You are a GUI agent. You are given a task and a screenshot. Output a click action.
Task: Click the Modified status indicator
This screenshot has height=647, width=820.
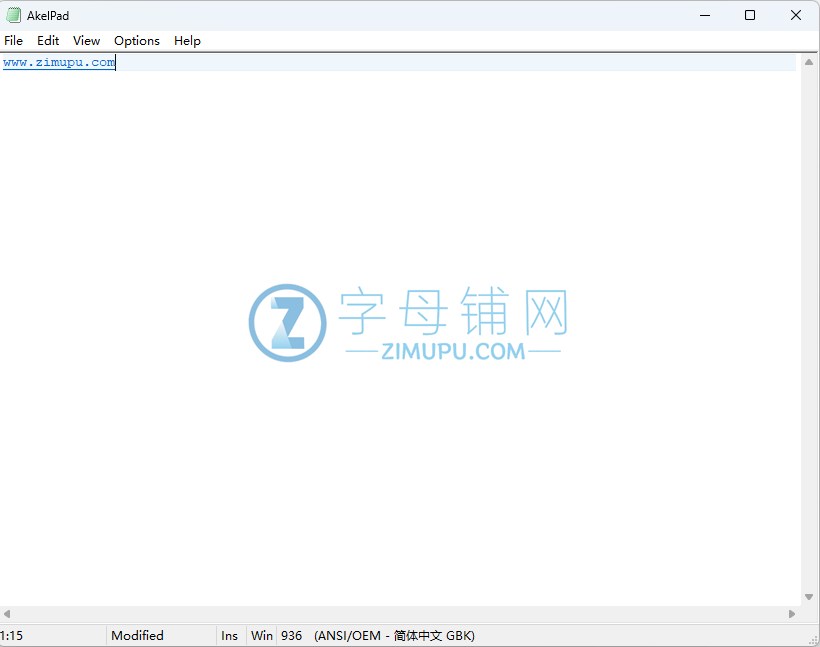(x=138, y=635)
